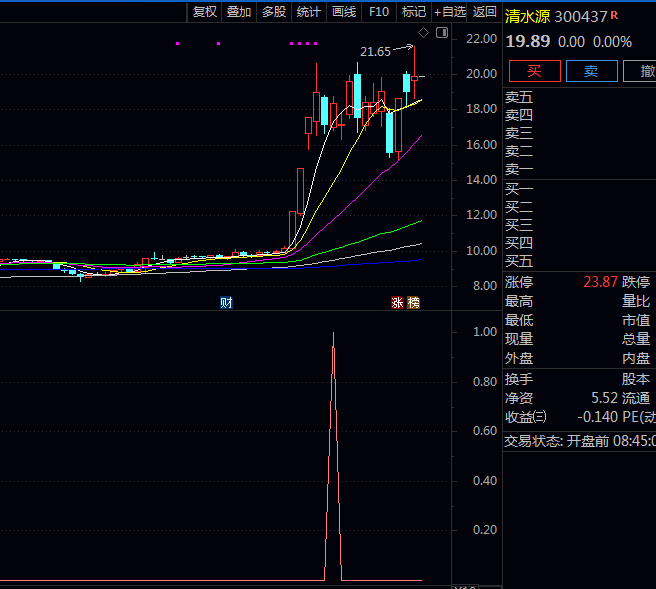Open F10 company information
Screen dimensions: 656x589
tap(379, 12)
